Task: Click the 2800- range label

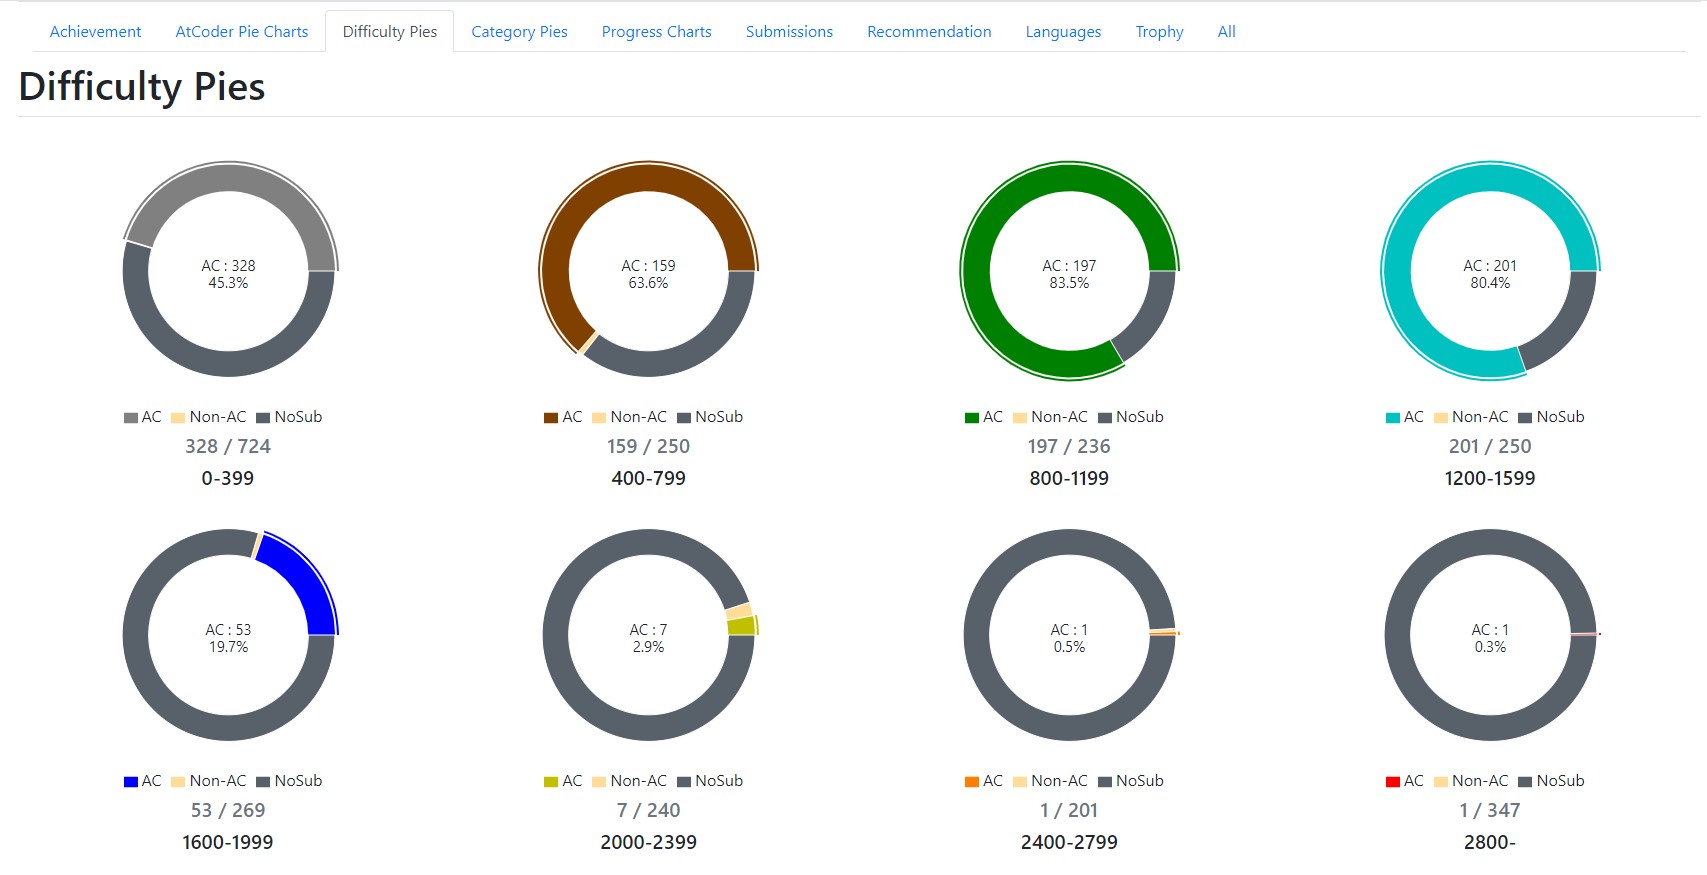Action: (1490, 843)
